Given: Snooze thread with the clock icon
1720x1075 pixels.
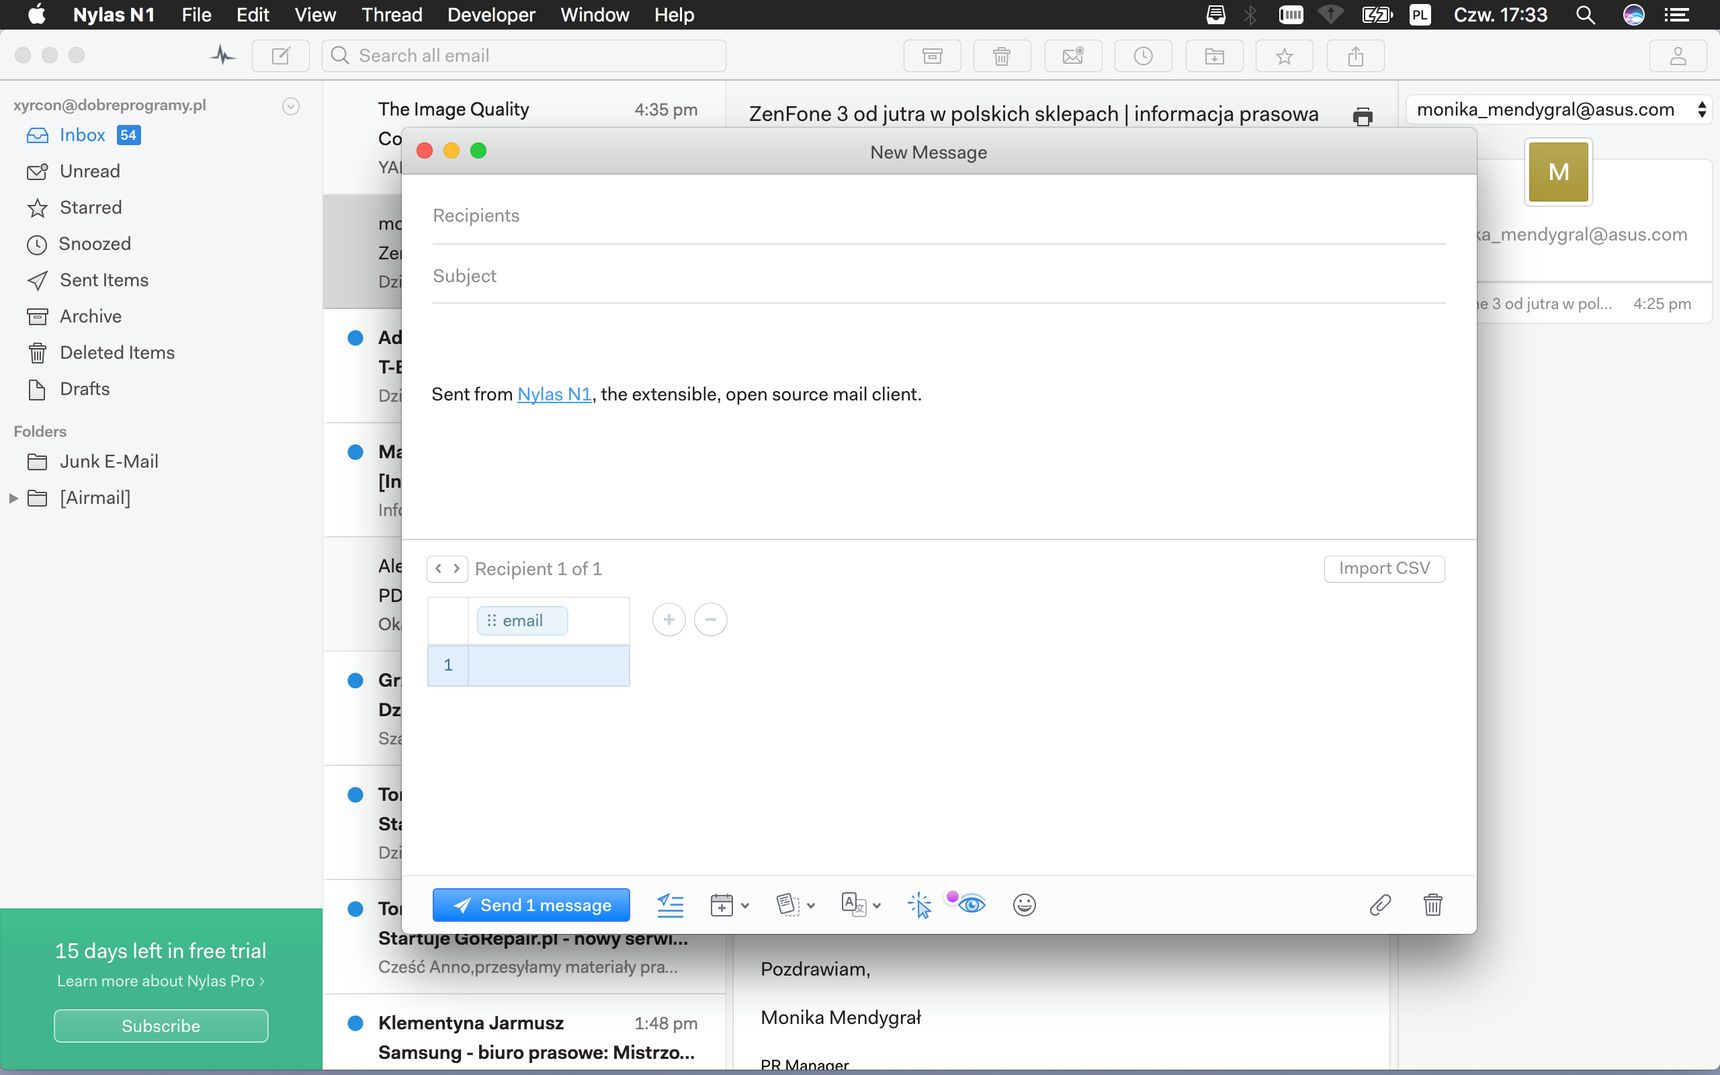Looking at the screenshot, I should click(x=1143, y=56).
